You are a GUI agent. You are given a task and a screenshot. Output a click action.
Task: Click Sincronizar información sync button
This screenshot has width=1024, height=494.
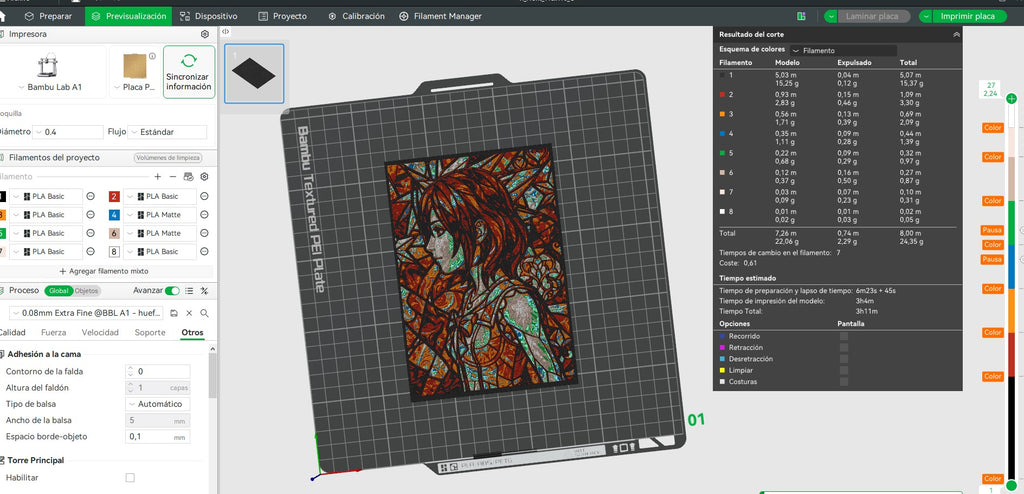[x=189, y=72]
